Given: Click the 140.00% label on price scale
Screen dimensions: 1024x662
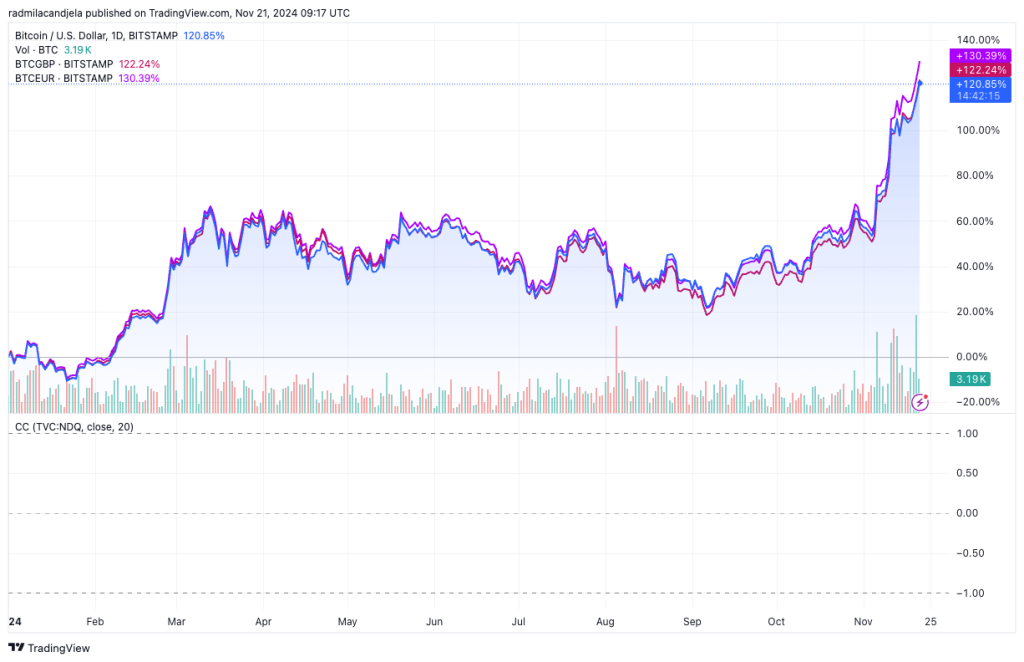Looking at the screenshot, I should (x=976, y=39).
